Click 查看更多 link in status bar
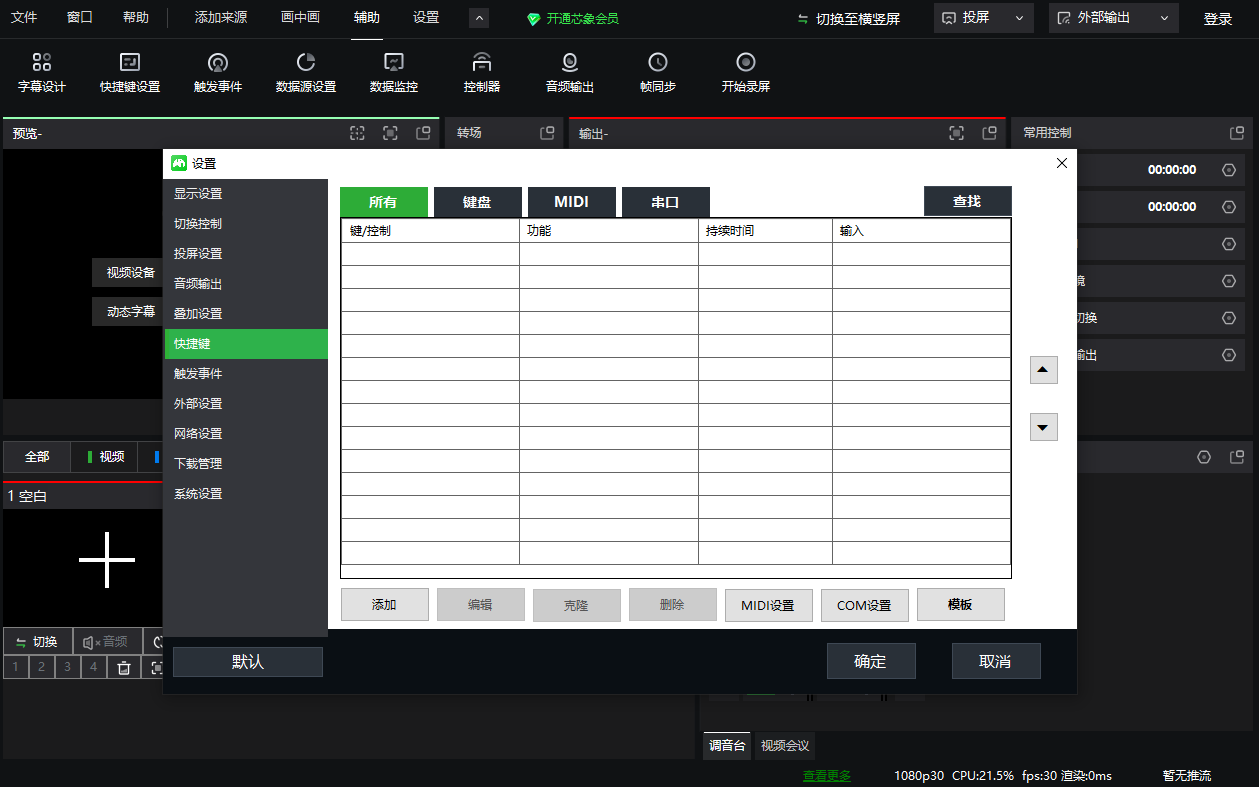1259x787 pixels. [x=827, y=776]
